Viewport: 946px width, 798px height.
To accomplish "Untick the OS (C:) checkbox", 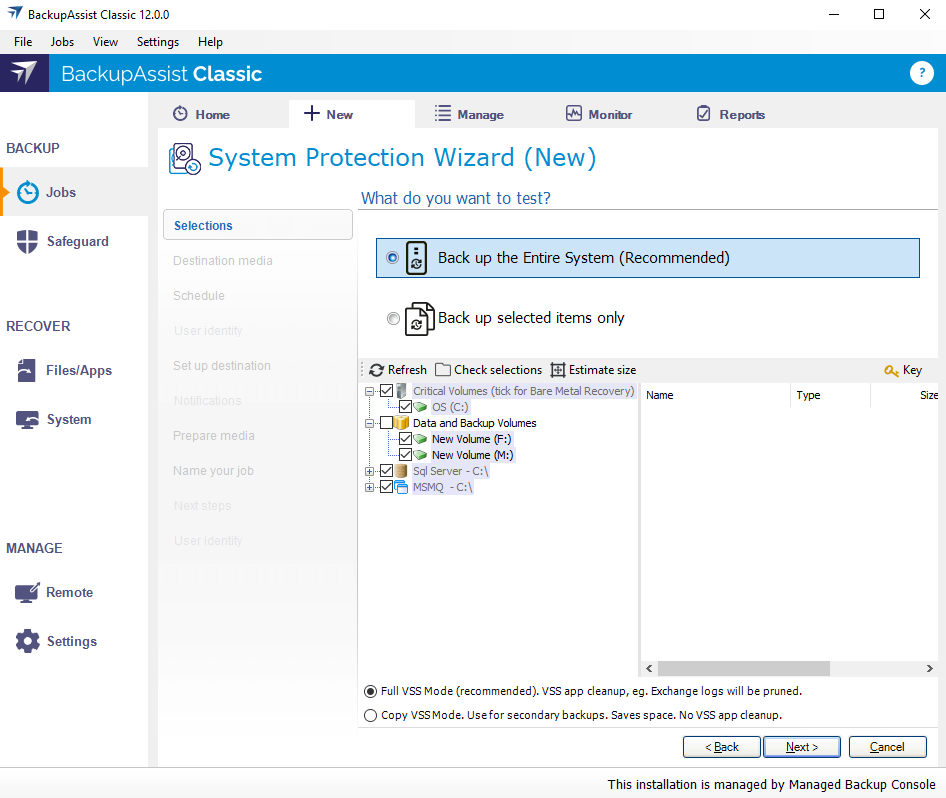I will point(405,407).
